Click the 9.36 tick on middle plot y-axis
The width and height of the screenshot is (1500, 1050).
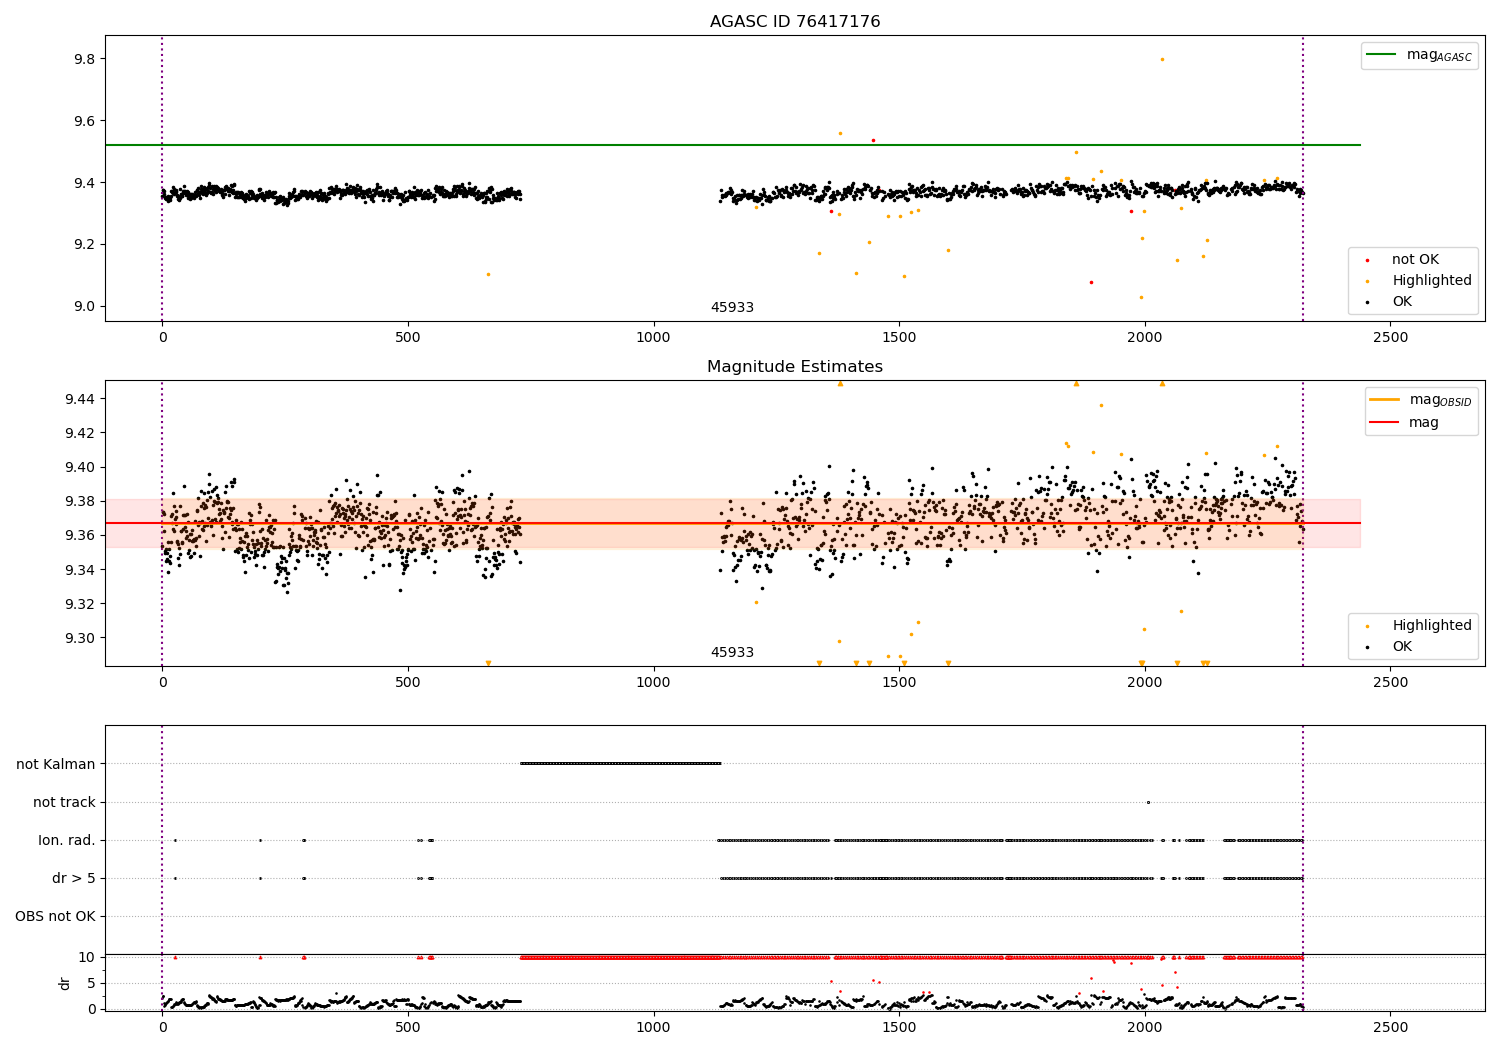point(81,536)
